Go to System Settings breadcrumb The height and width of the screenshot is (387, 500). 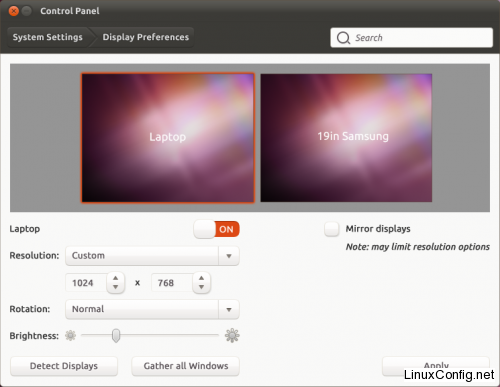(48, 37)
